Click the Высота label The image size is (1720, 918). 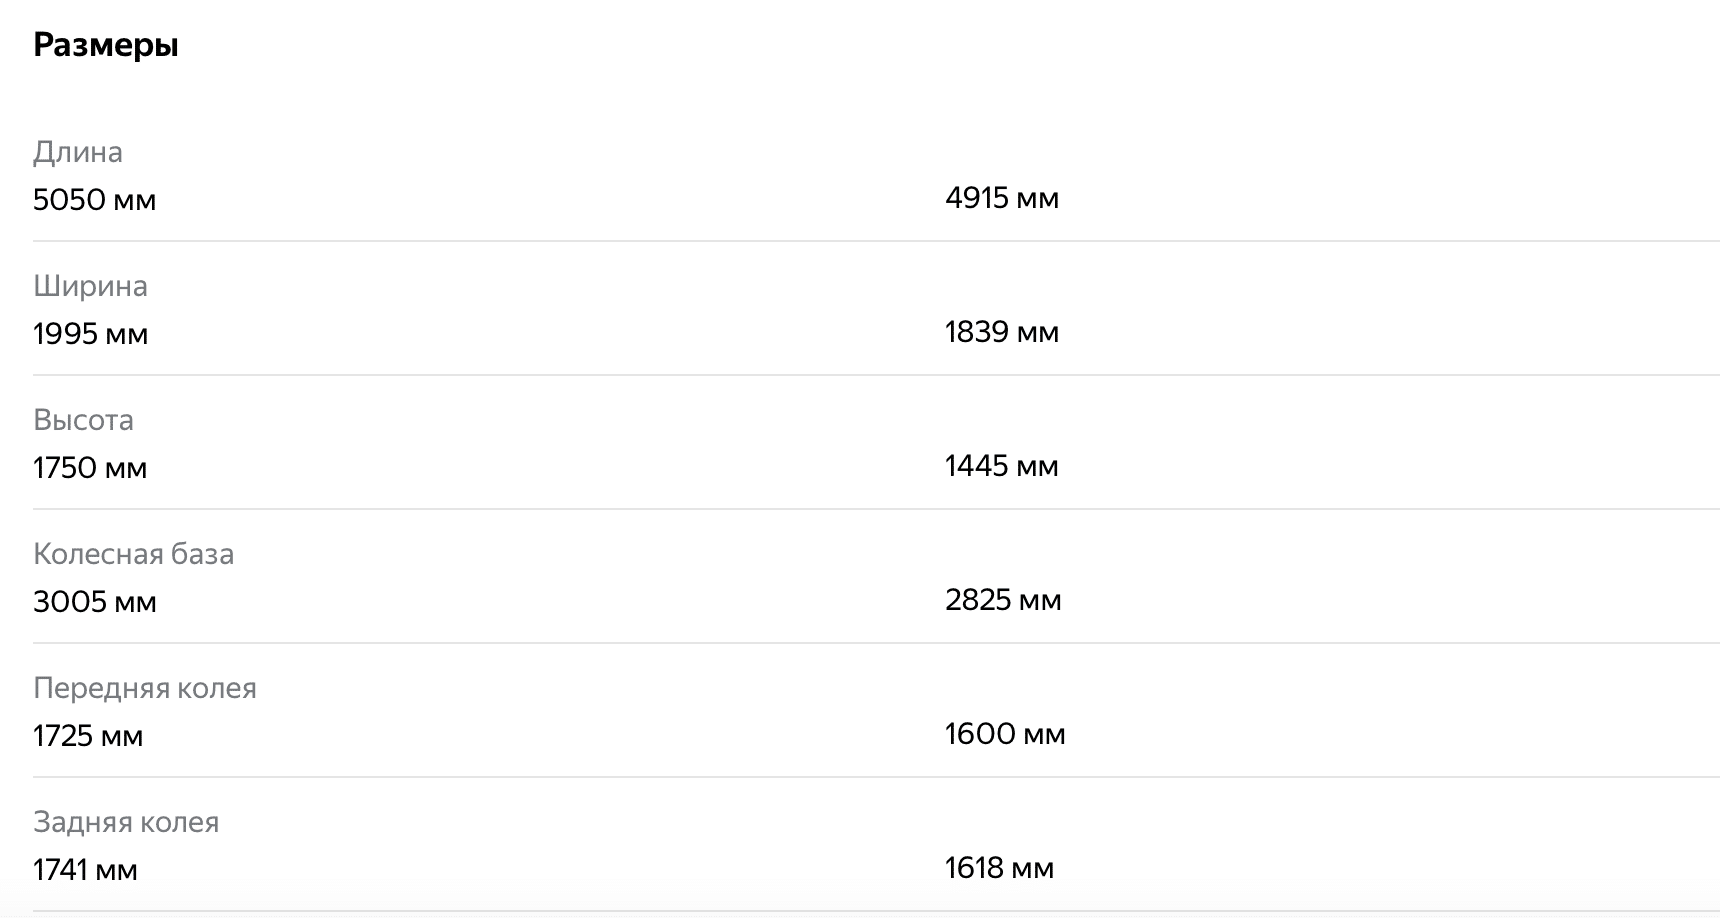pyautogui.click(x=83, y=420)
